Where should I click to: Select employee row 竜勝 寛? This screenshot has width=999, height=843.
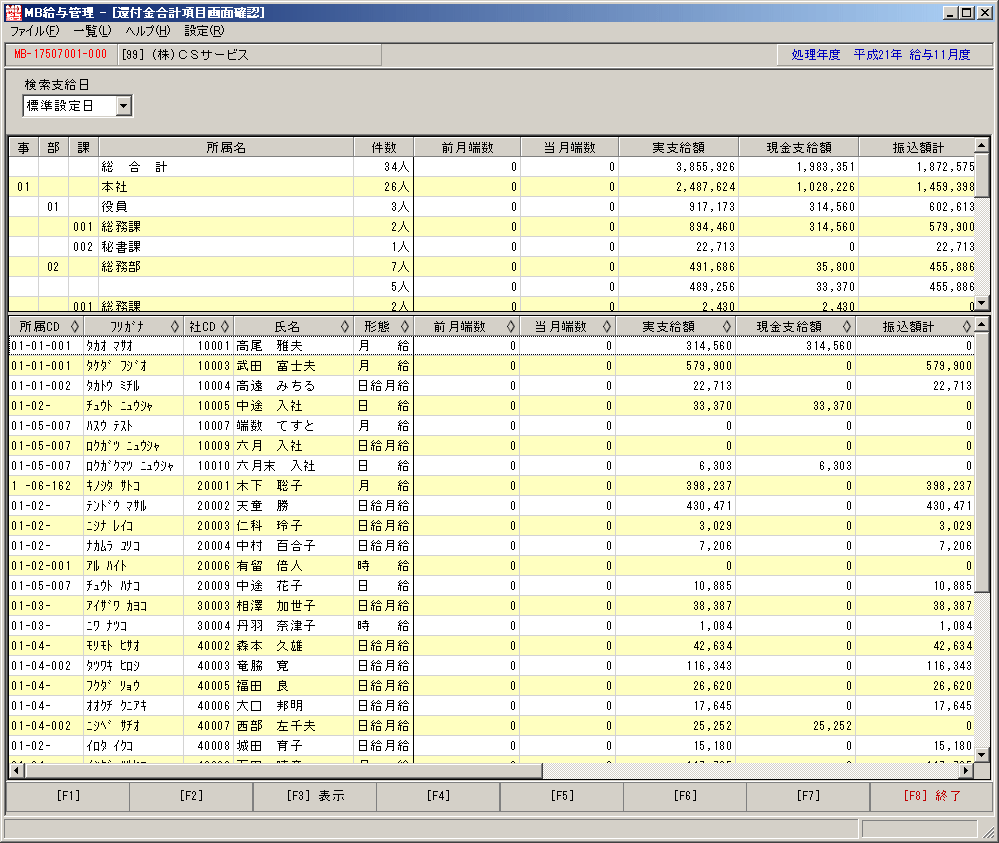coord(492,666)
